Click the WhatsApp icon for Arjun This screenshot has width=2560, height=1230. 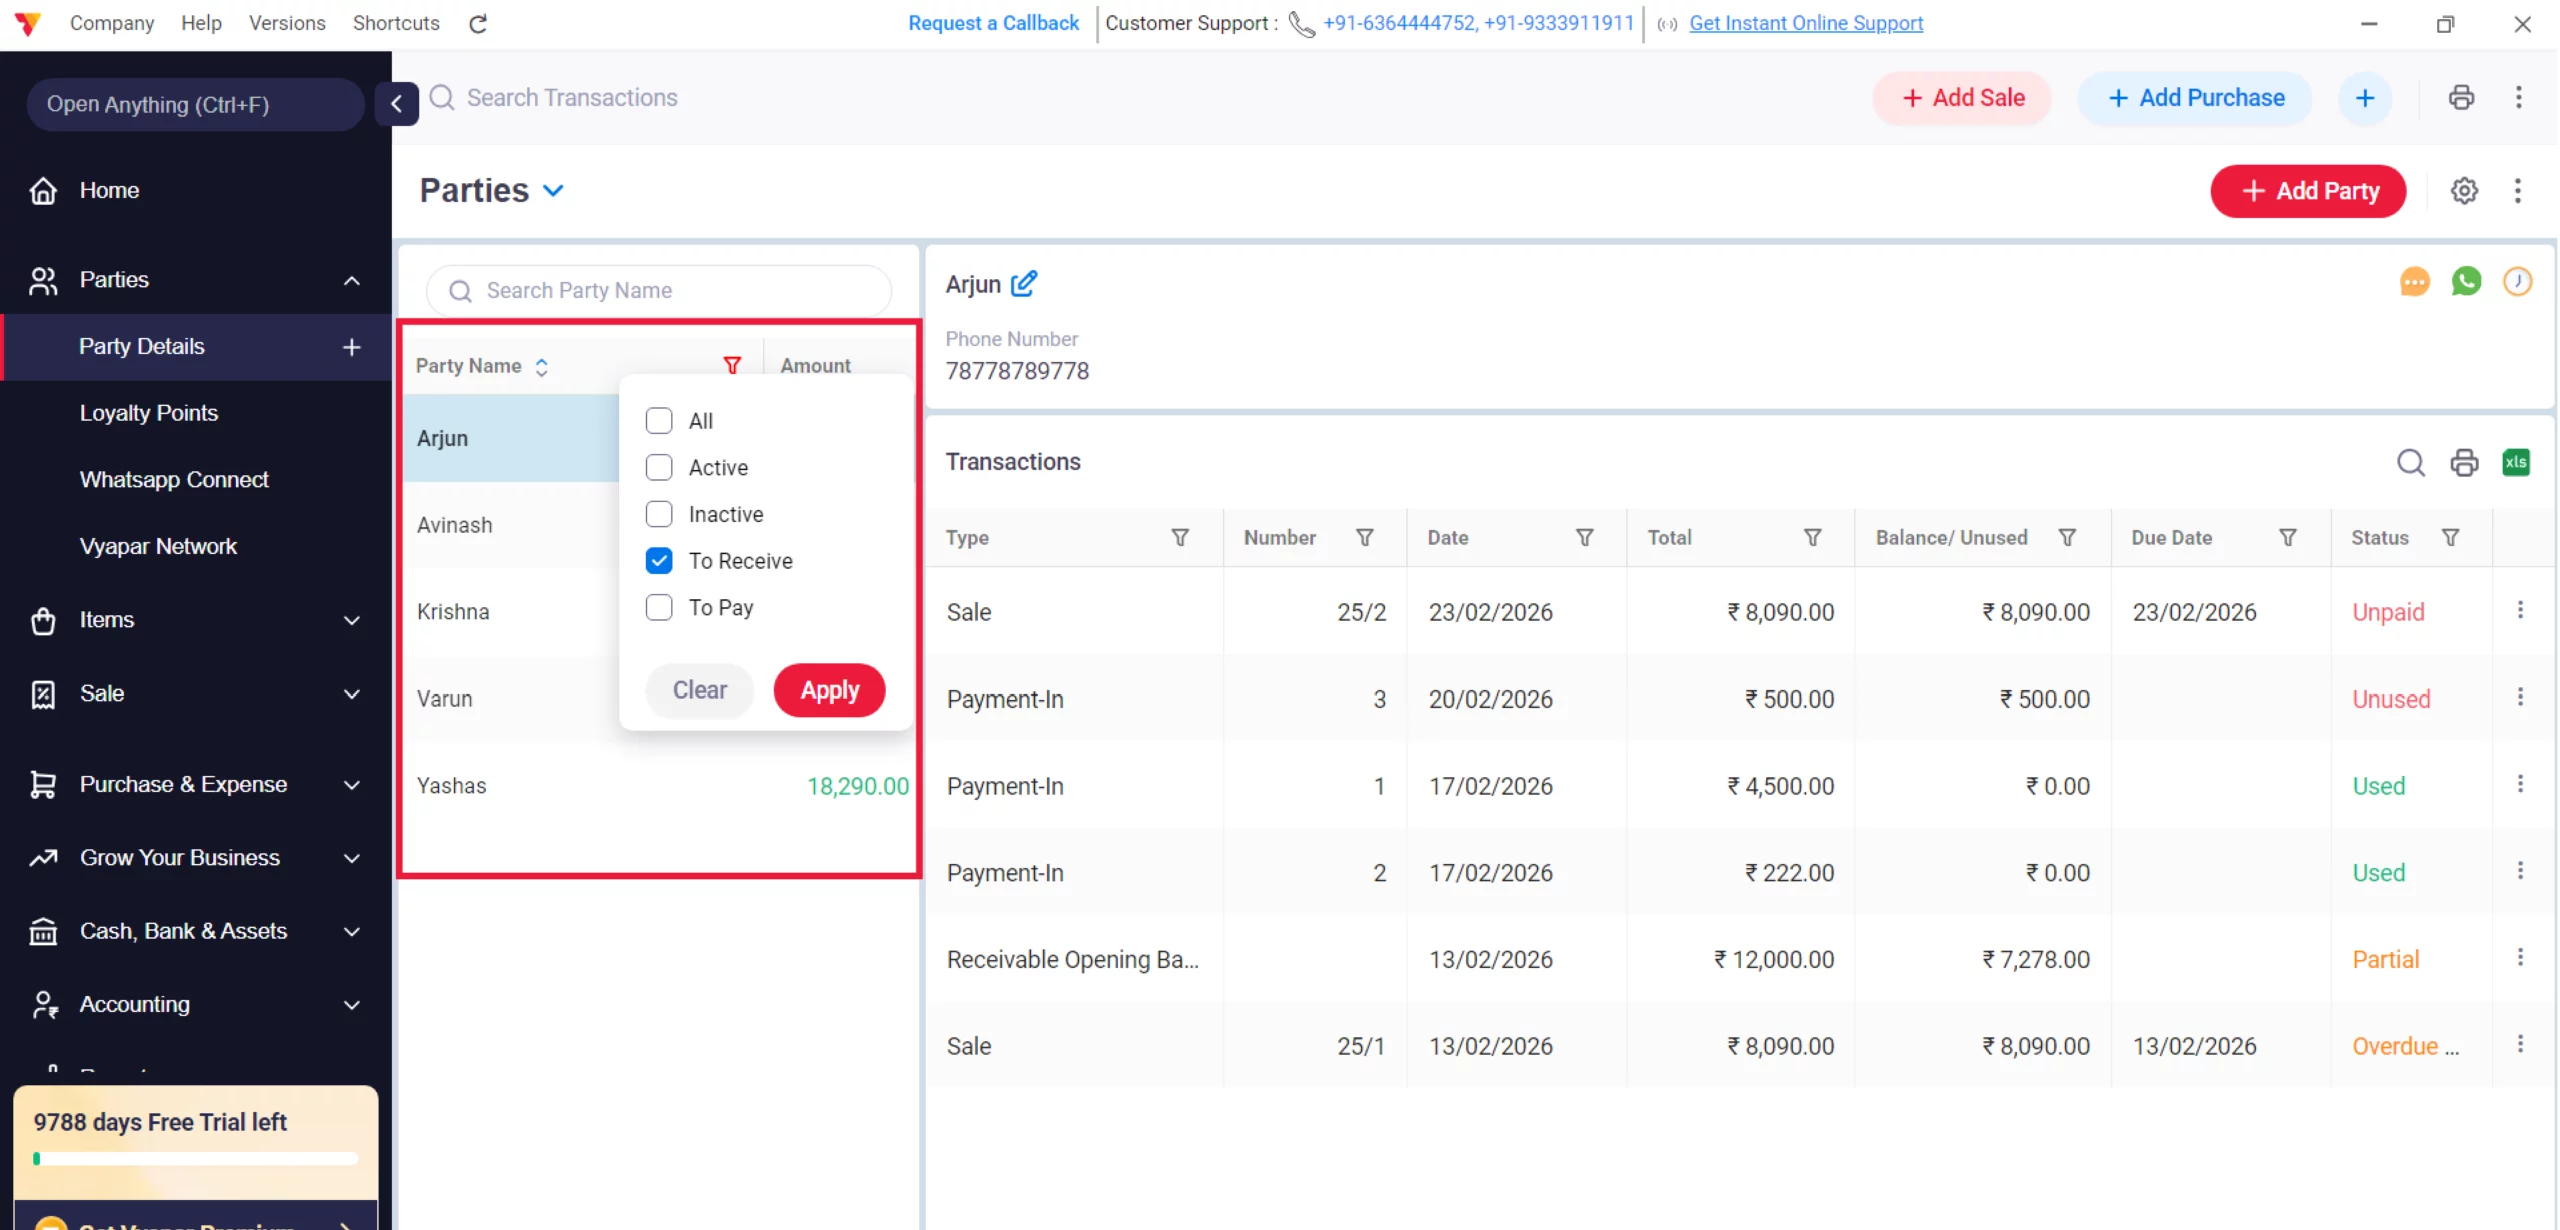pos(2466,282)
